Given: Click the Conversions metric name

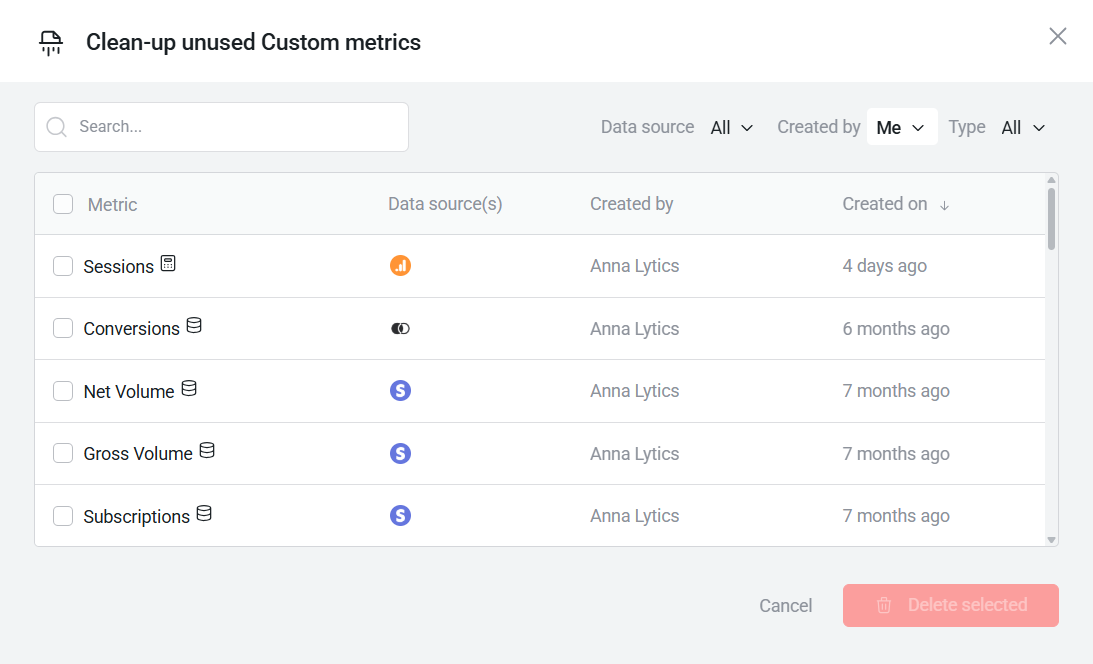Looking at the screenshot, I should [x=132, y=329].
